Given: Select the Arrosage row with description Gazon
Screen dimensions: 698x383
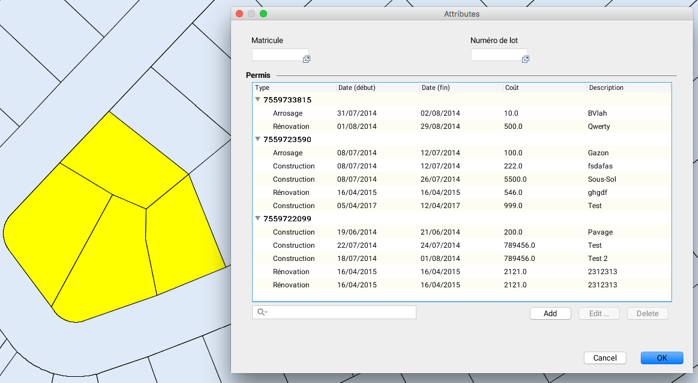Looking at the screenshot, I should (462, 153).
